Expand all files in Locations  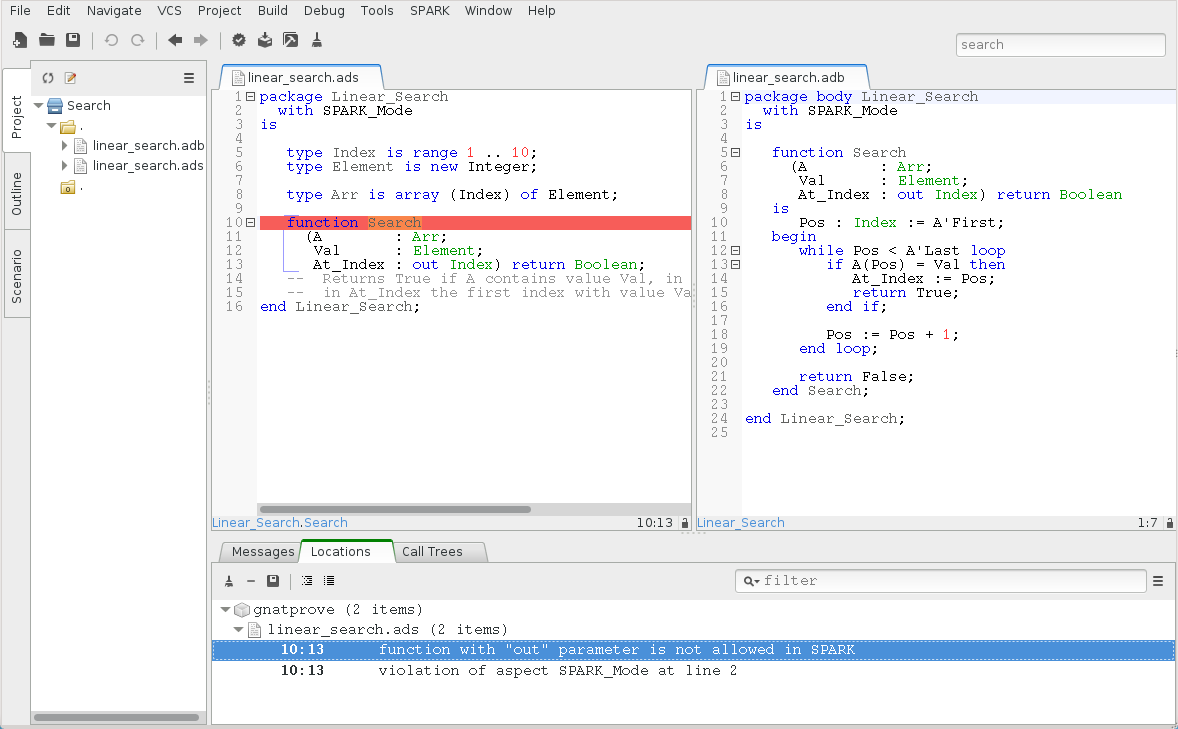click(307, 581)
